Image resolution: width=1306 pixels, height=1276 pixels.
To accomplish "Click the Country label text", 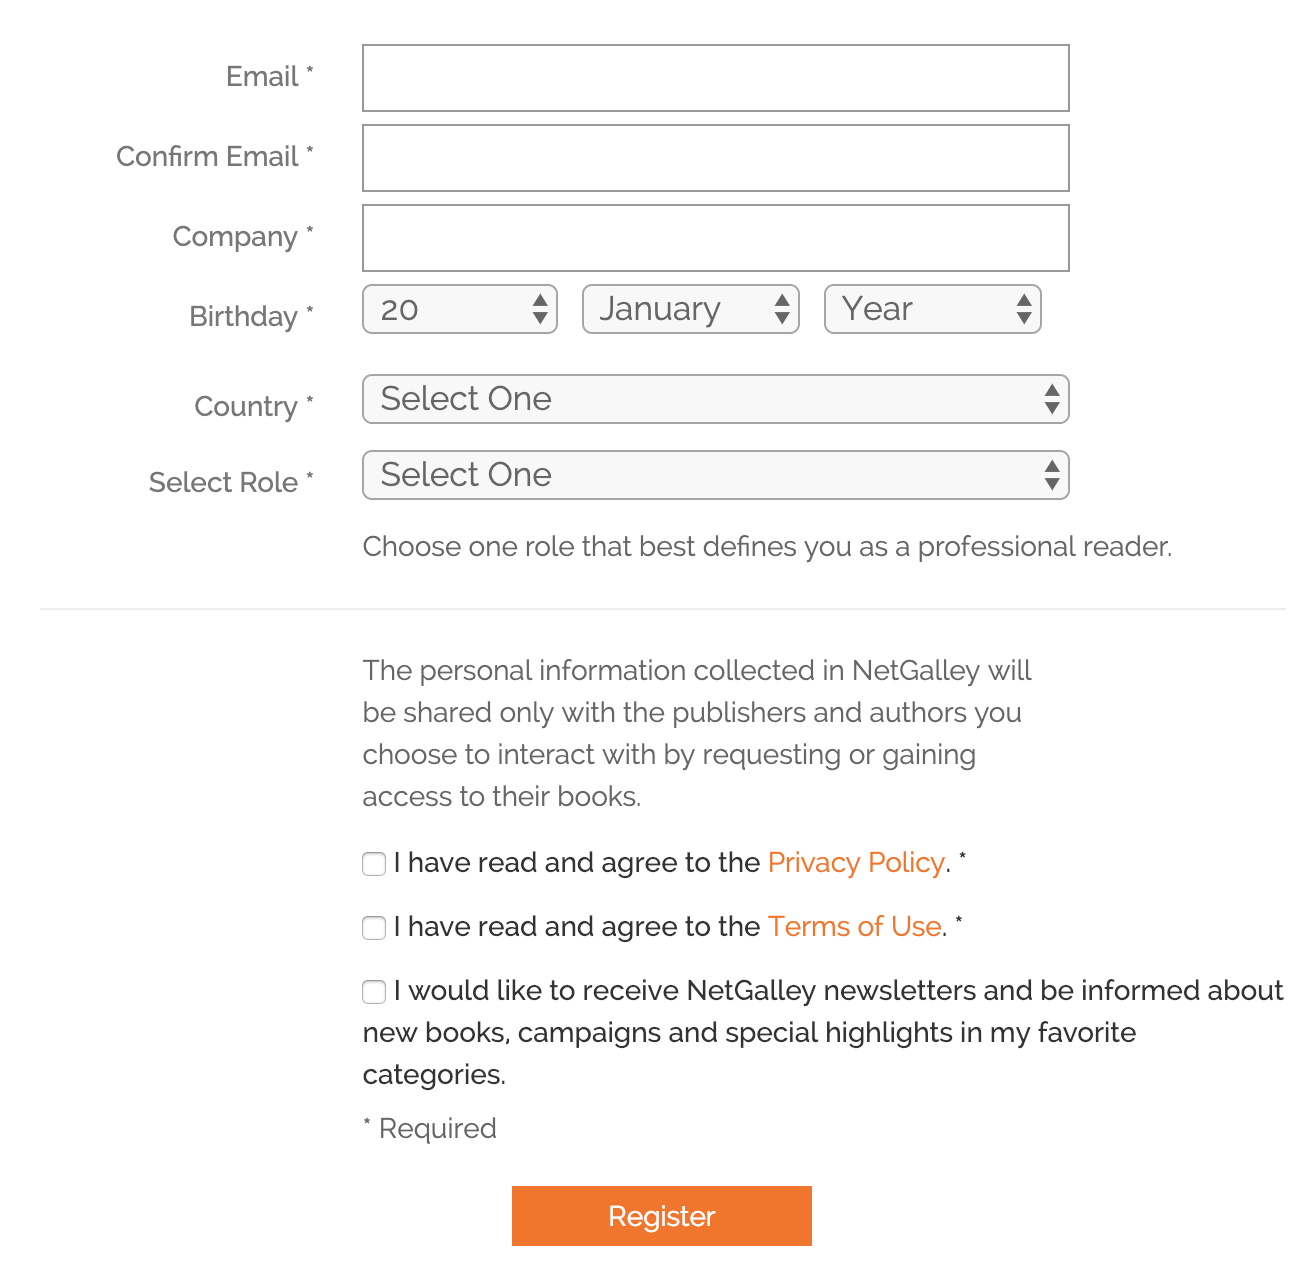I will (x=246, y=407).
